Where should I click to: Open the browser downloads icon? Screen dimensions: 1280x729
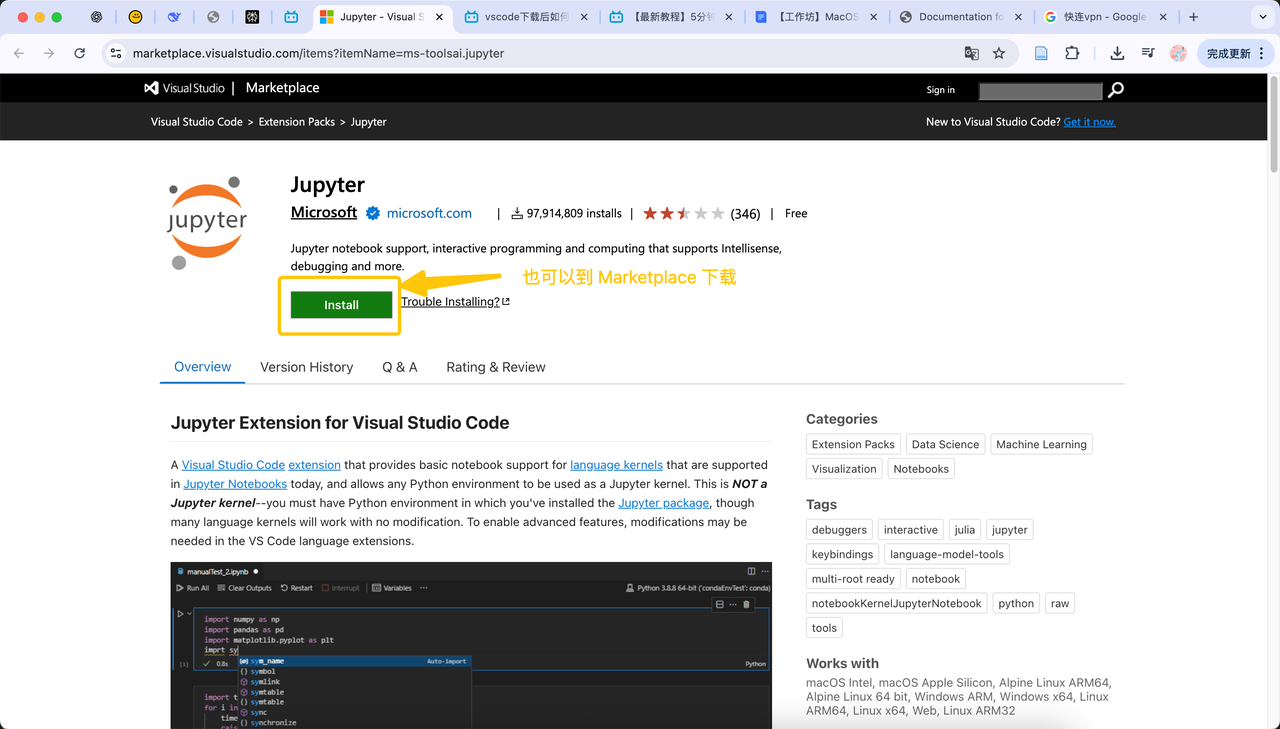tap(1117, 53)
